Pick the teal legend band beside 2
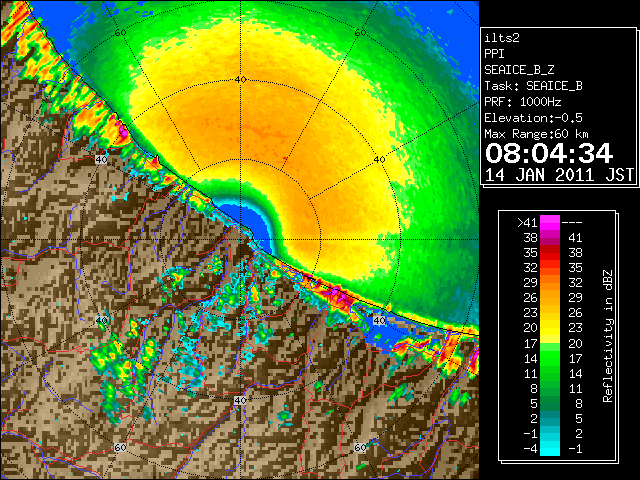This screenshot has width=640, height=480. pos(550,418)
